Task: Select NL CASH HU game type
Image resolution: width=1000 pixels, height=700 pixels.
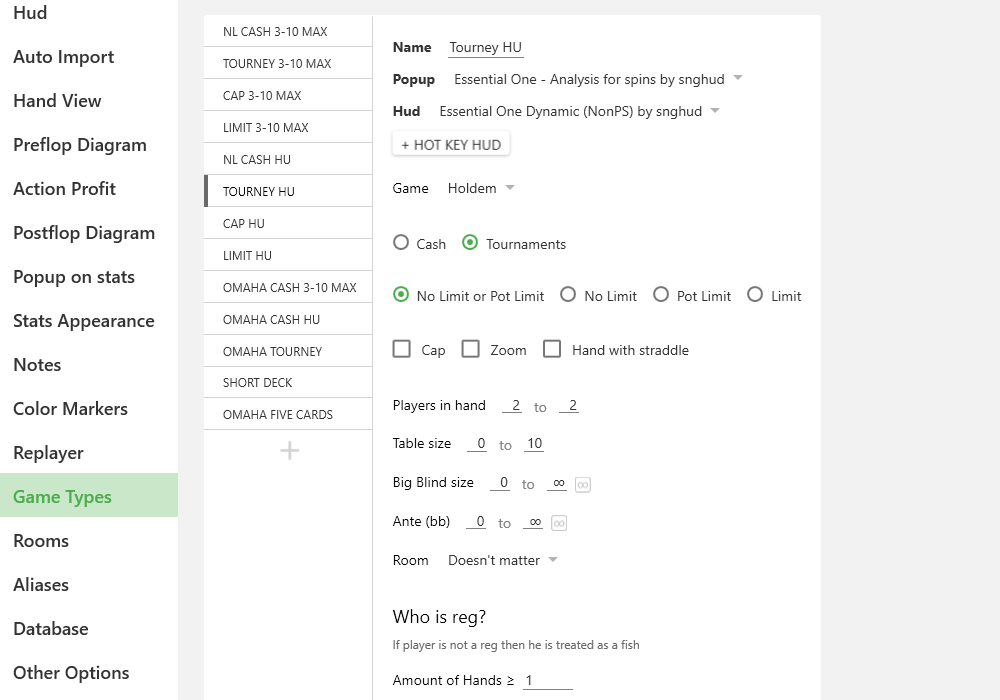Action: click(x=288, y=159)
